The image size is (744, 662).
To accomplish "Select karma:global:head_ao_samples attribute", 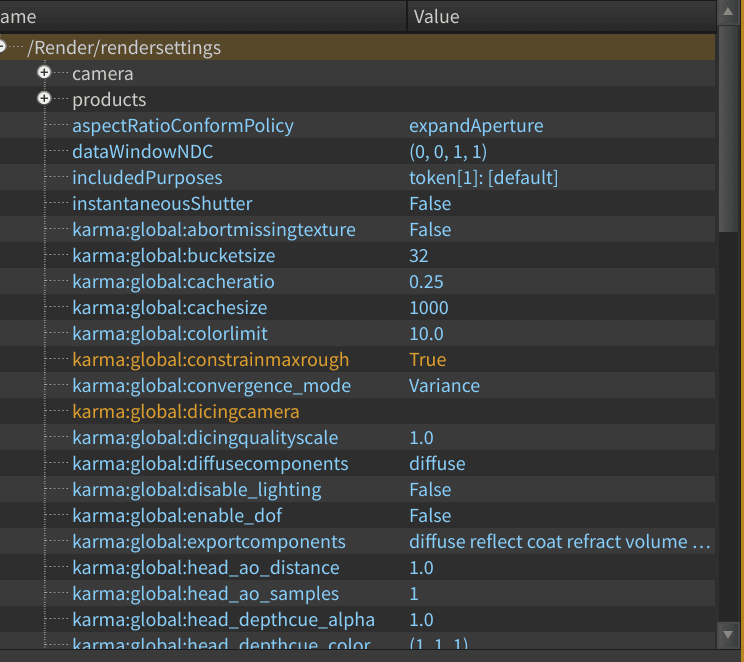I will 205,594.
